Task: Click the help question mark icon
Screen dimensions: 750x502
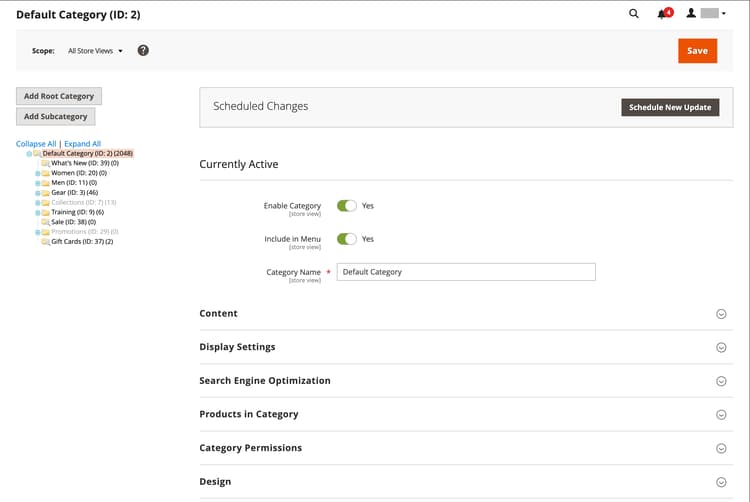Action: click(143, 50)
